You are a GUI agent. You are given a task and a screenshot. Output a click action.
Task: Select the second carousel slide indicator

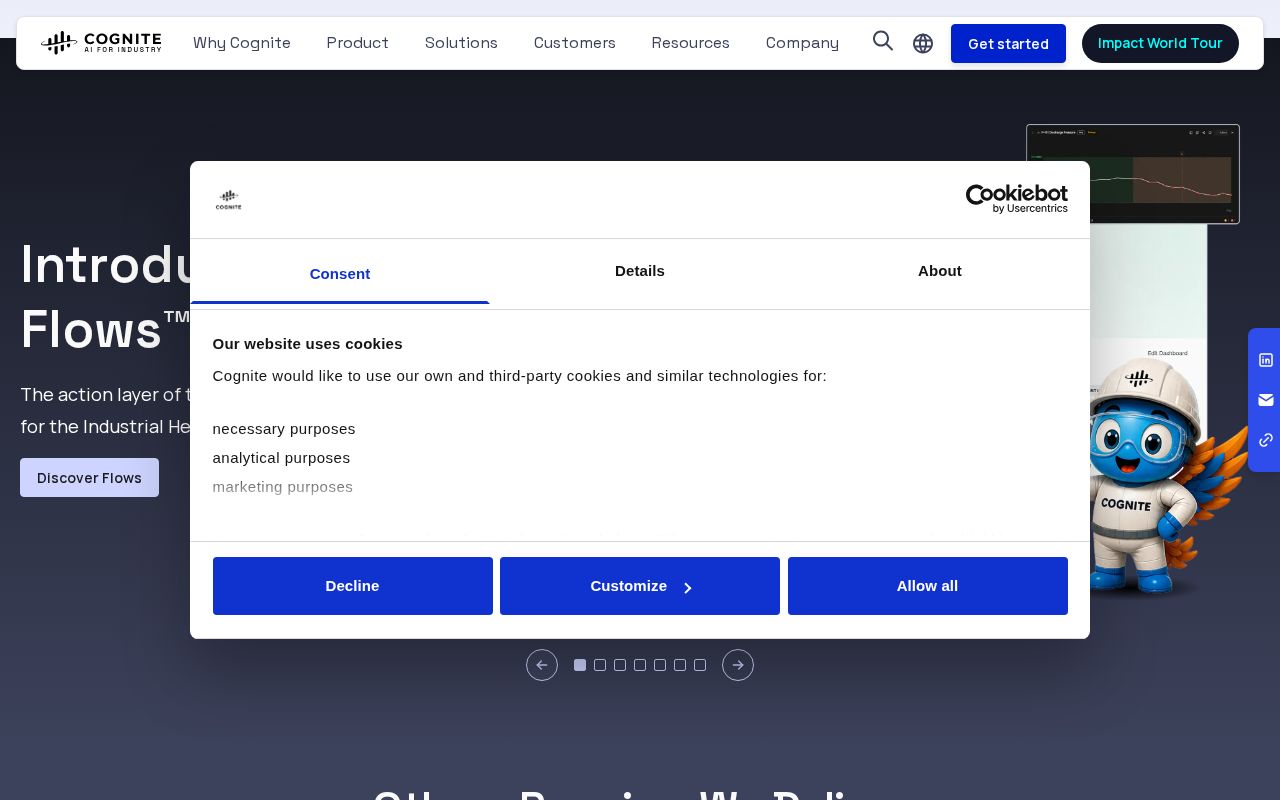600,665
